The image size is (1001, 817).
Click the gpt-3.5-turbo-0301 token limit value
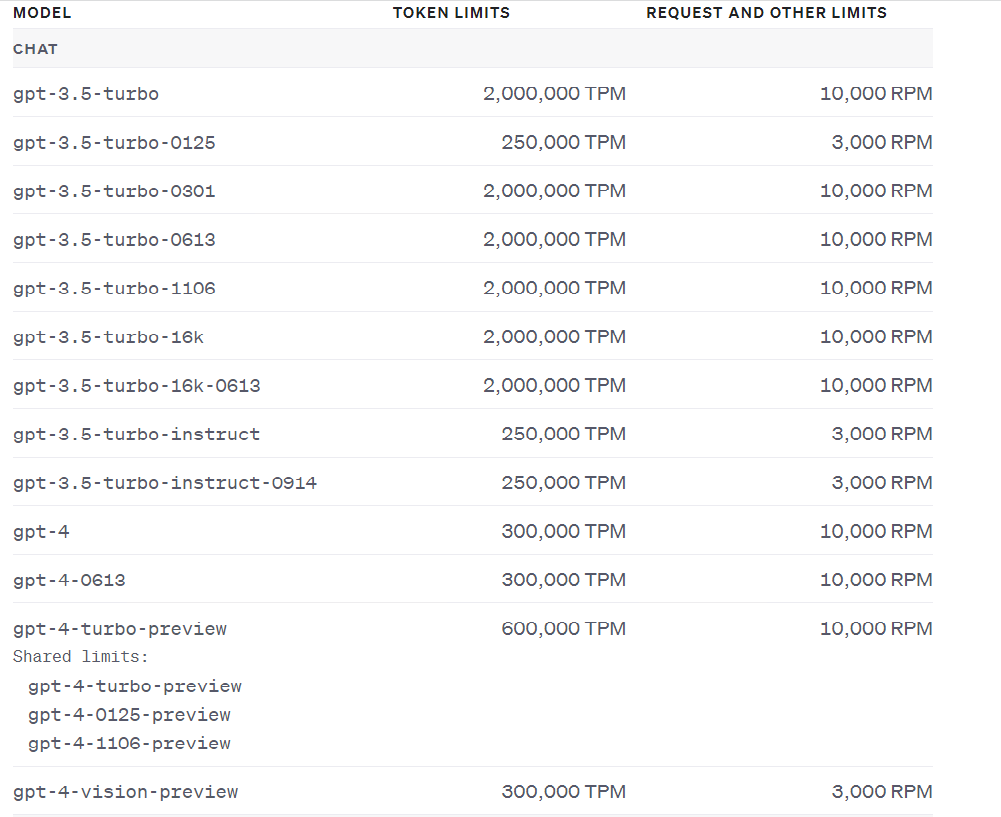(554, 190)
